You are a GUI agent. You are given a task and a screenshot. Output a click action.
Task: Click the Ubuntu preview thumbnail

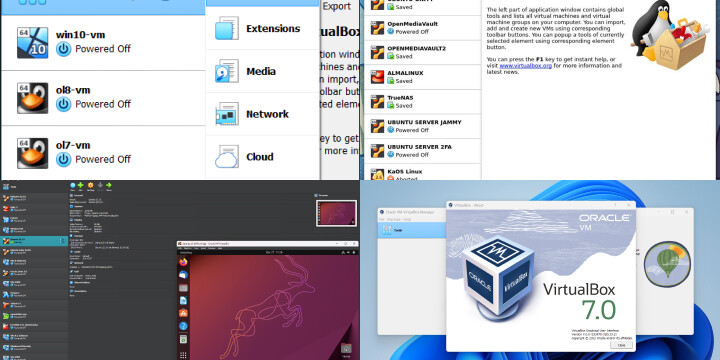tap(337, 213)
